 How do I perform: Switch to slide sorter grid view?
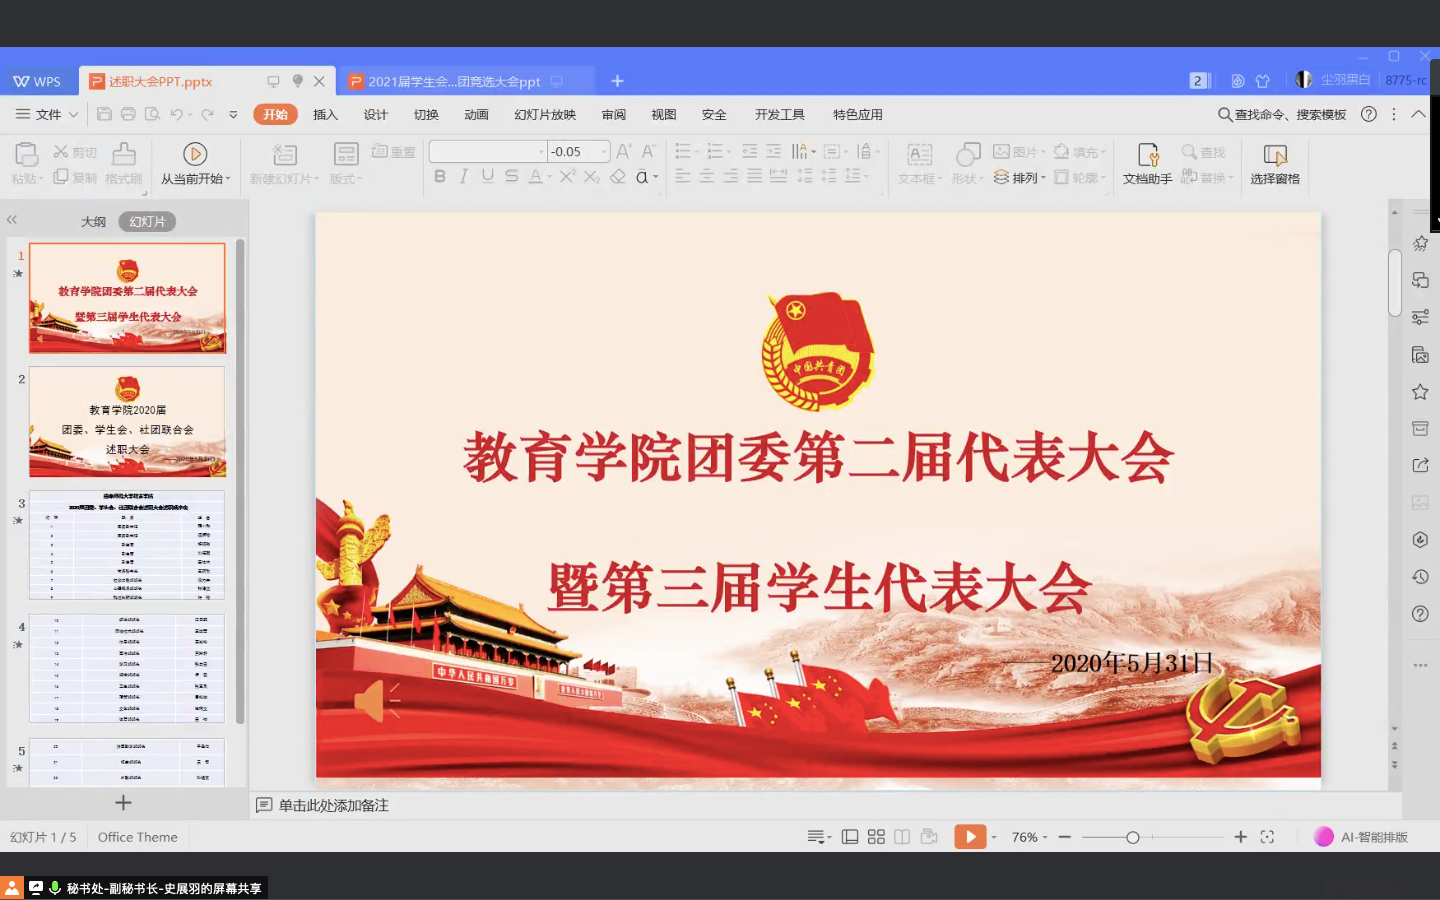876,837
